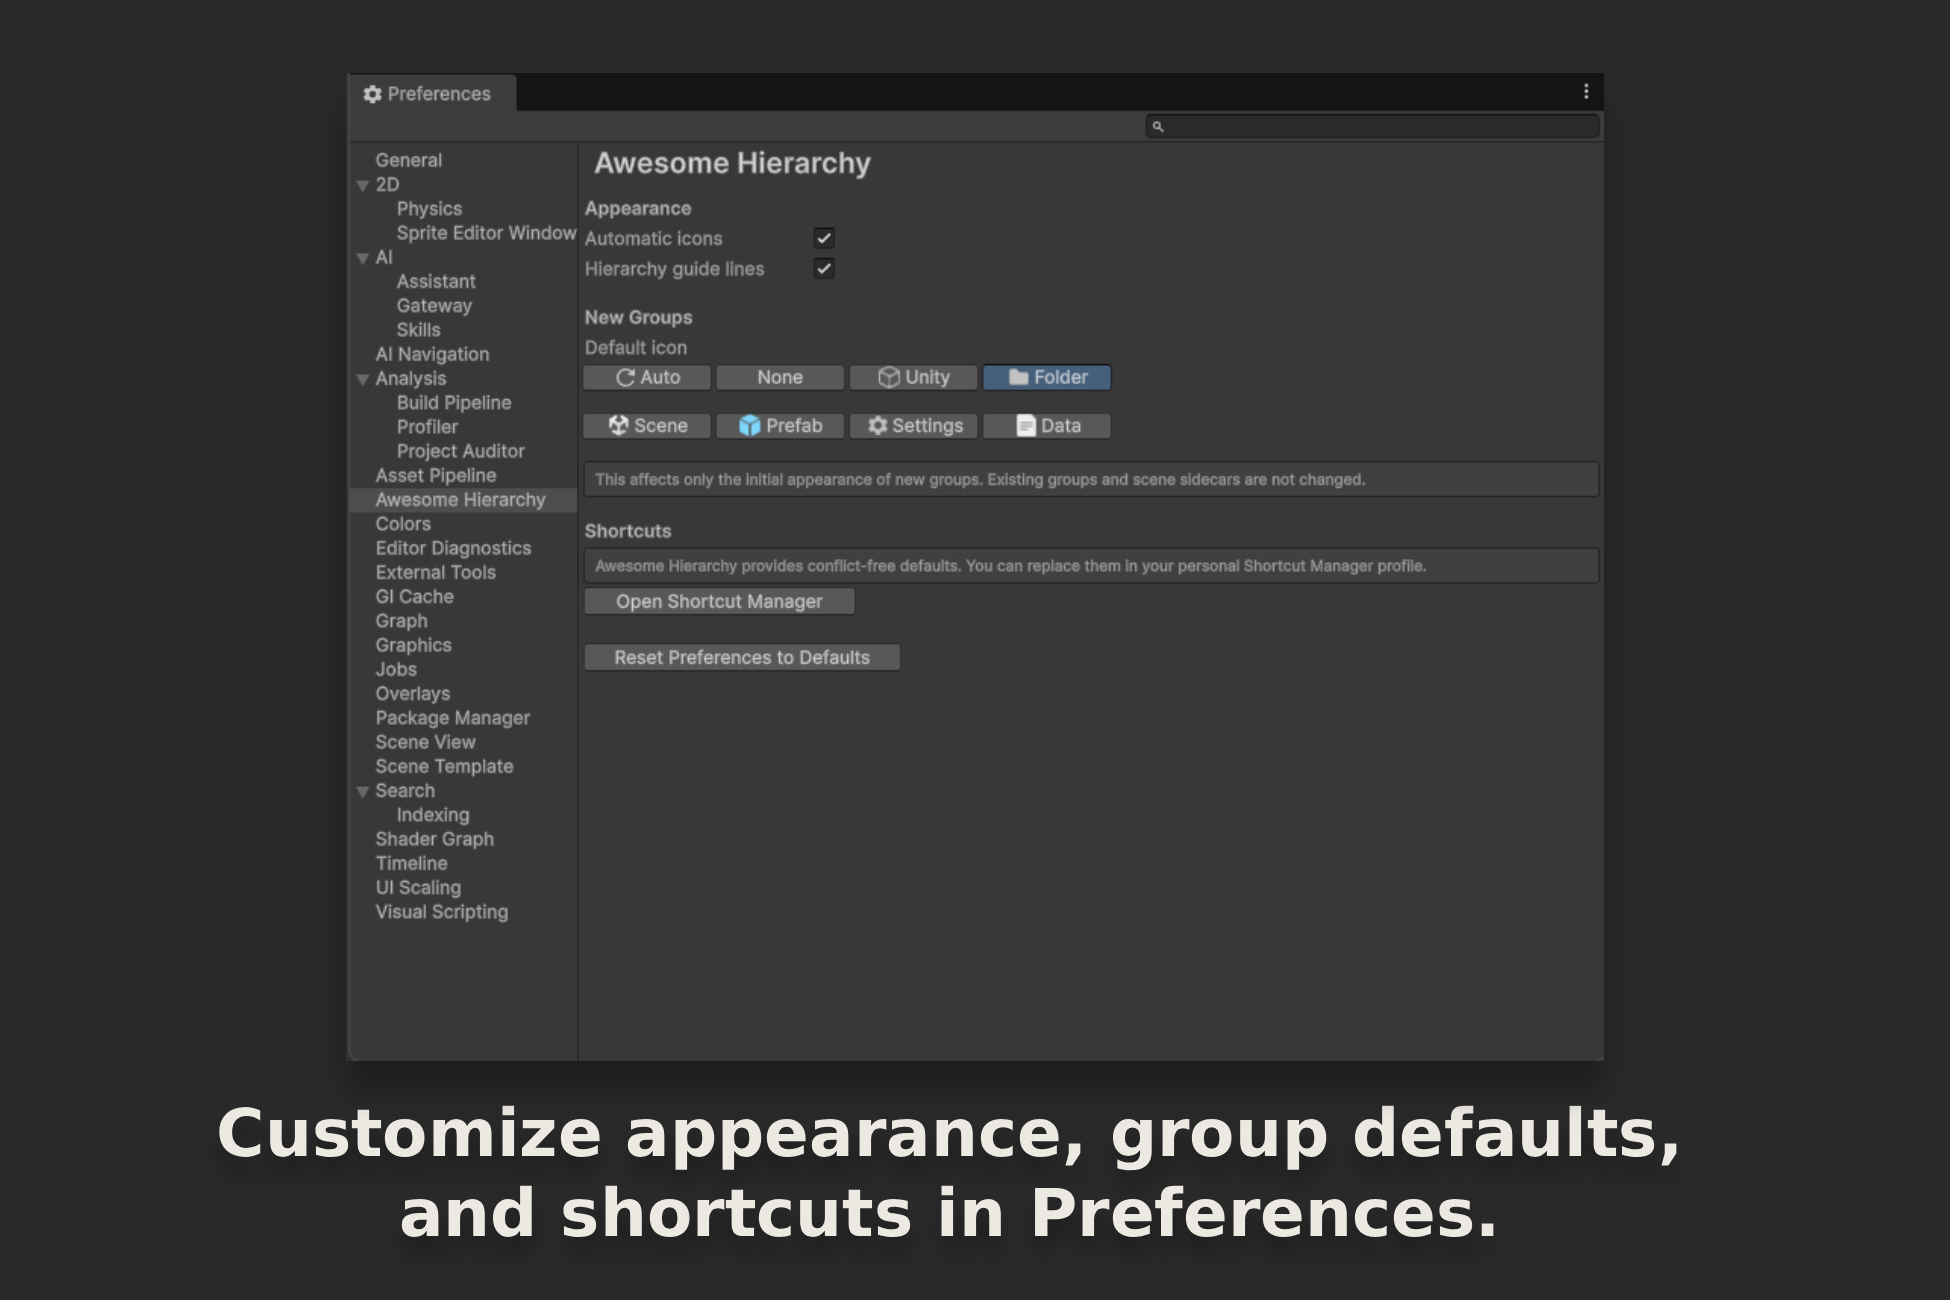Open the Overlays preferences page
The height and width of the screenshot is (1300, 1950).
413,694
